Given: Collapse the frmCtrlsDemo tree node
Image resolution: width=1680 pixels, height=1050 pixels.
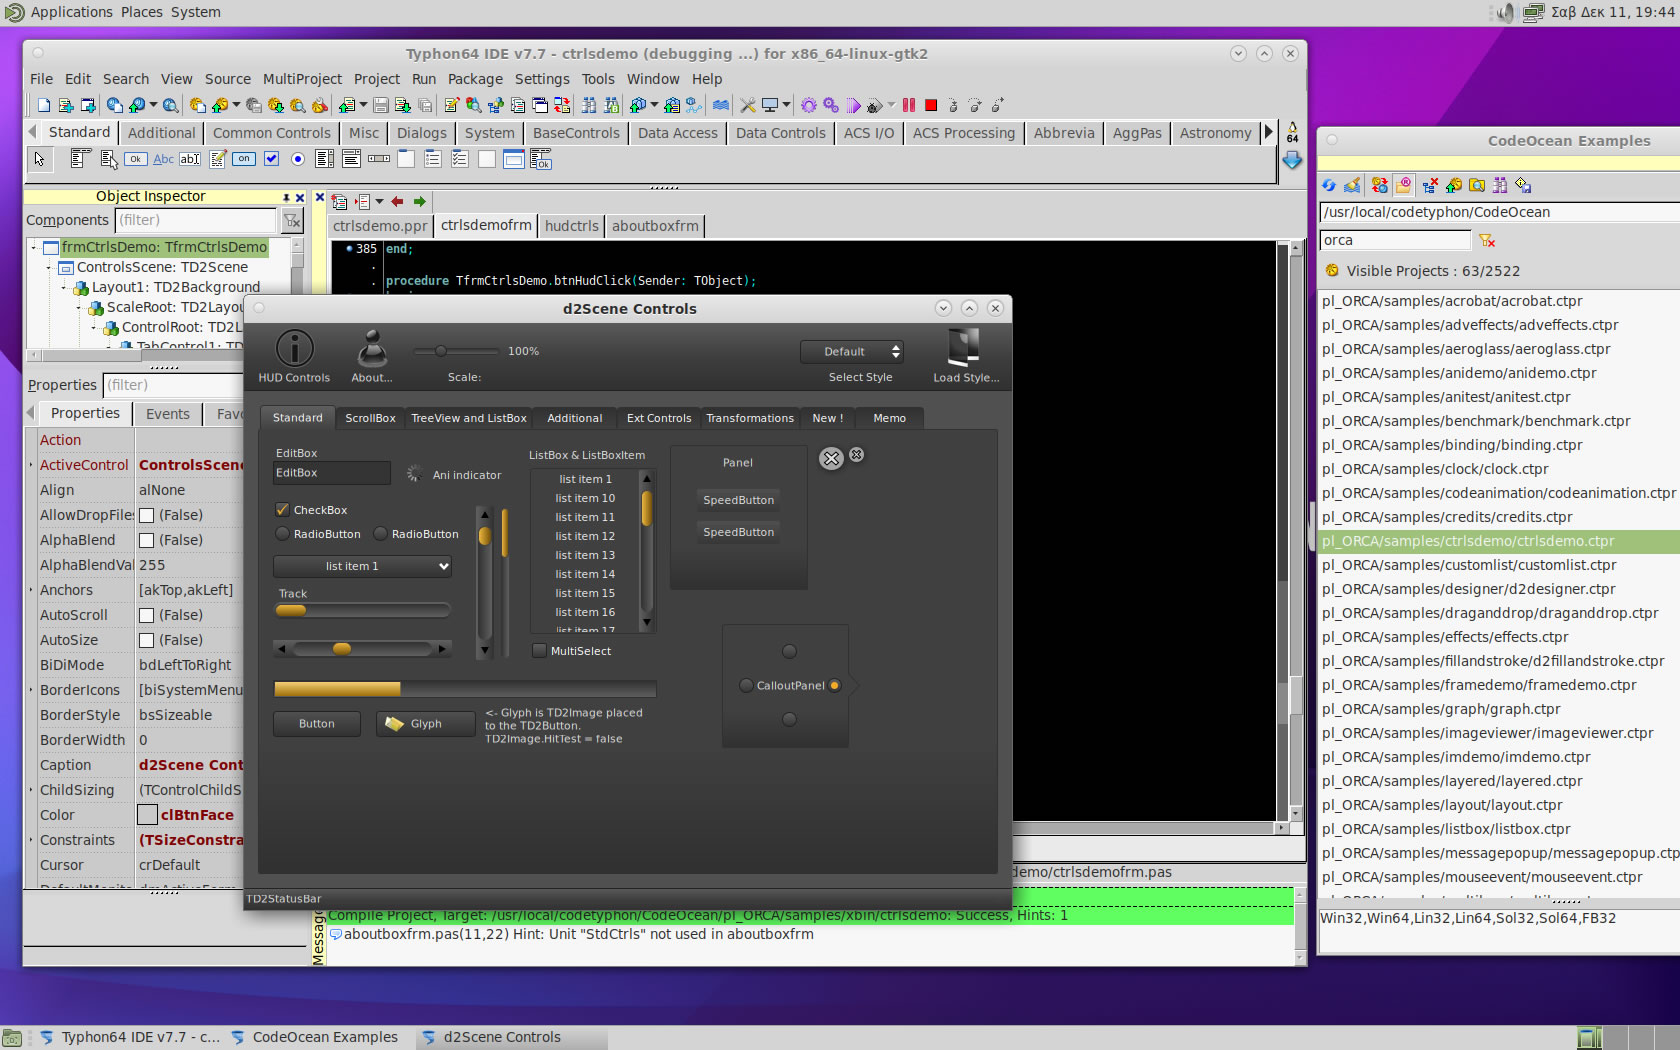Looking at the screenshot, I should click(x=33, y=247).
